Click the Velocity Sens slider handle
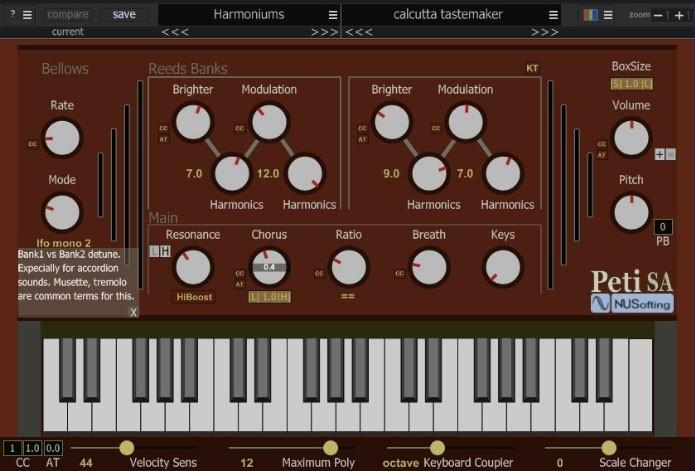 tap(126, 447)
